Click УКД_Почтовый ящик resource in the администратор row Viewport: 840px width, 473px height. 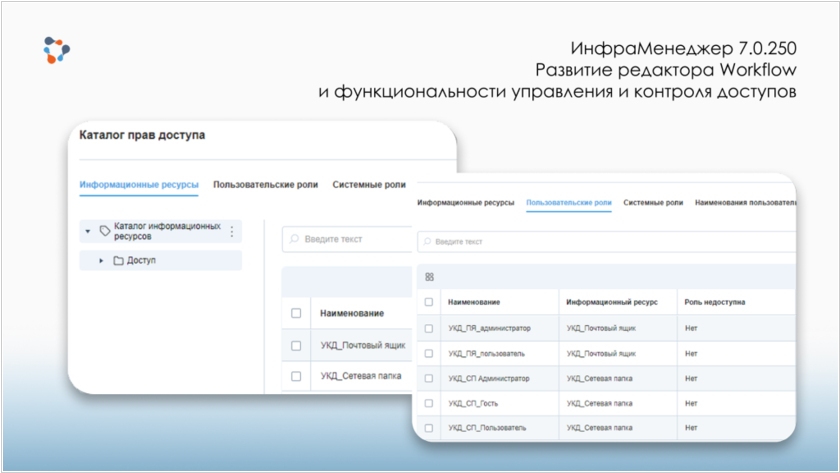coord(601,328)
